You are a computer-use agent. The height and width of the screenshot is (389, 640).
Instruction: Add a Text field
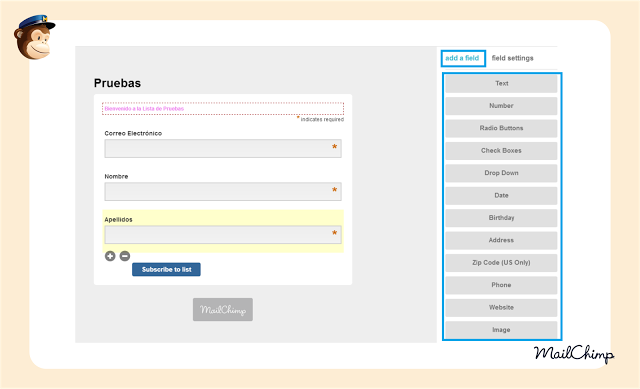(x=501, y=83)
